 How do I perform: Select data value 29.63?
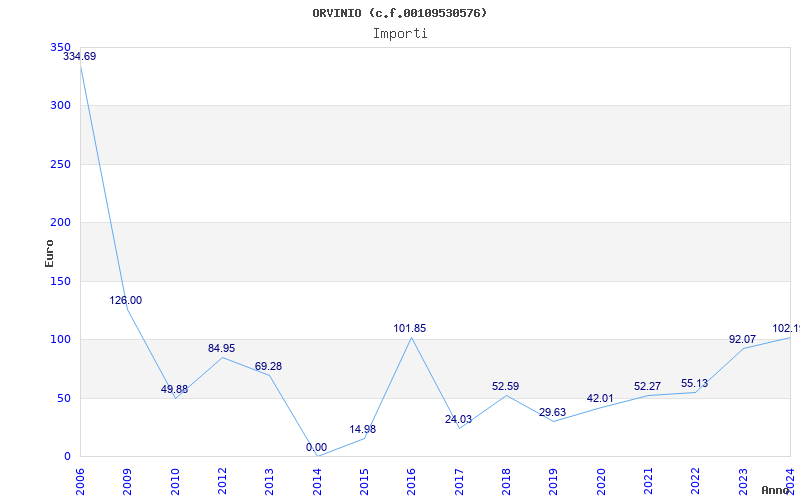(x=553, y=412)
